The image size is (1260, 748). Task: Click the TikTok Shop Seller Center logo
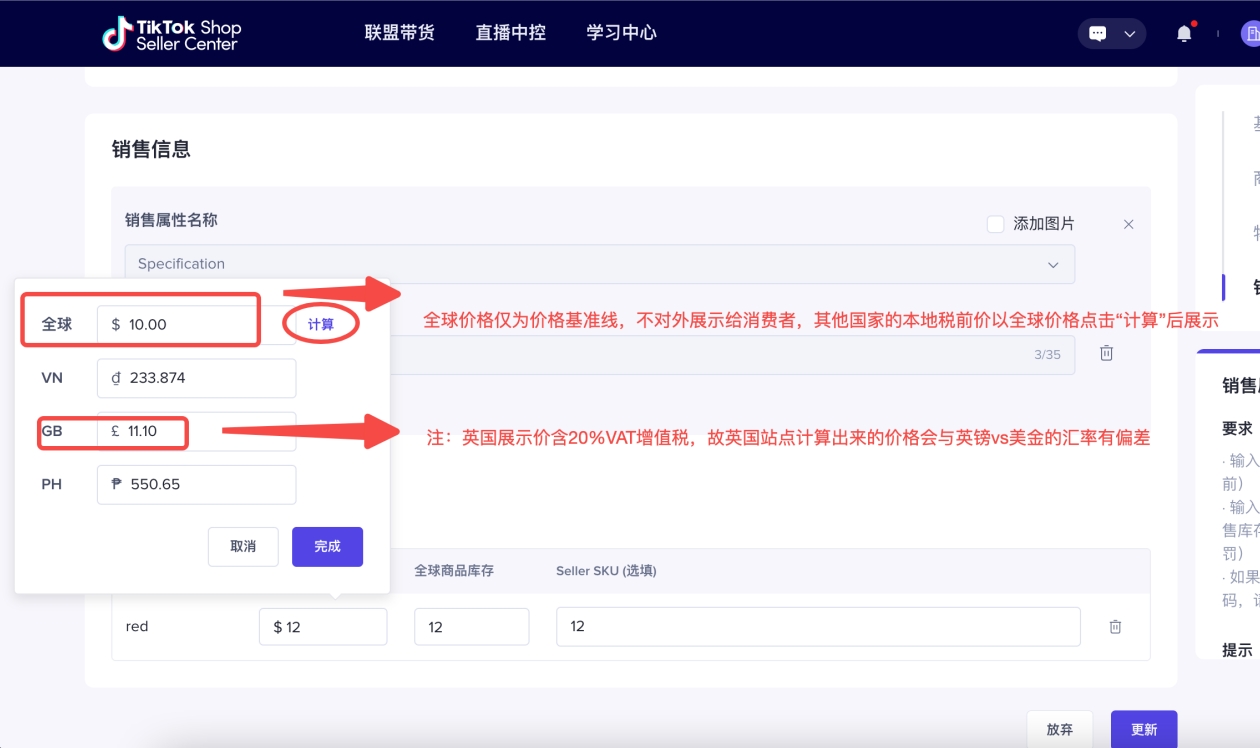[172, 32]
